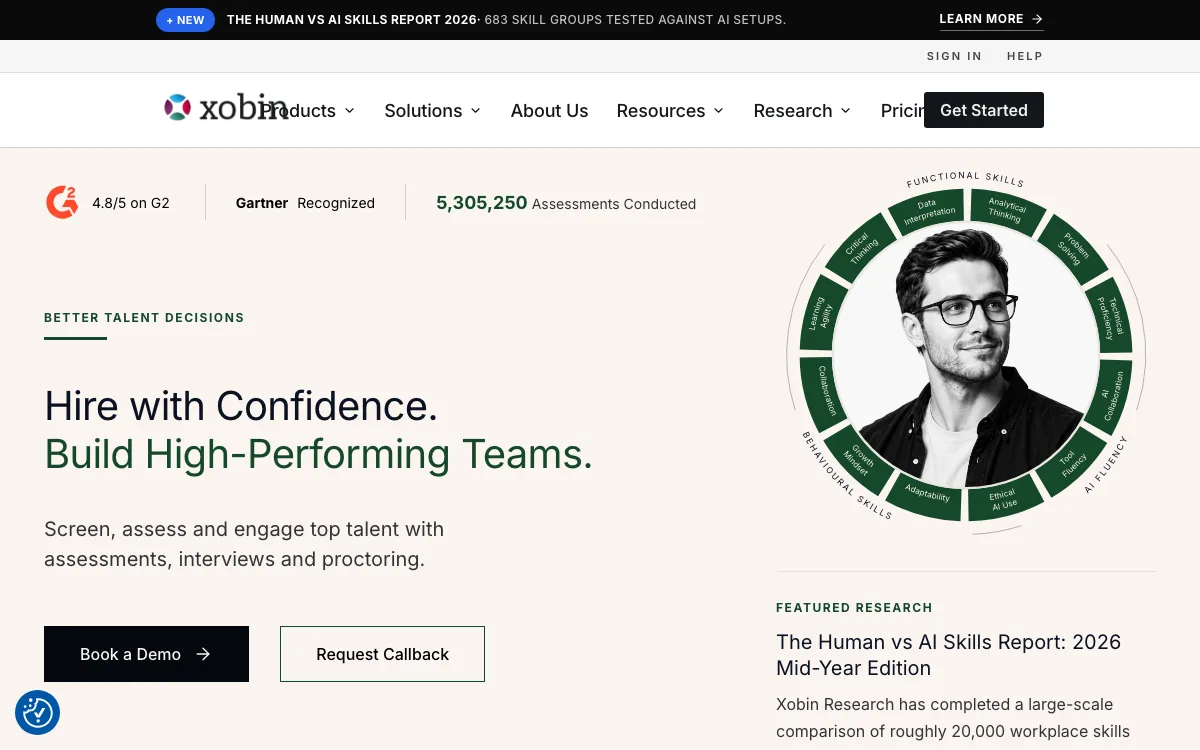Click the G2 logo badge
This screenshot has height=750, width=1200.
62,202
